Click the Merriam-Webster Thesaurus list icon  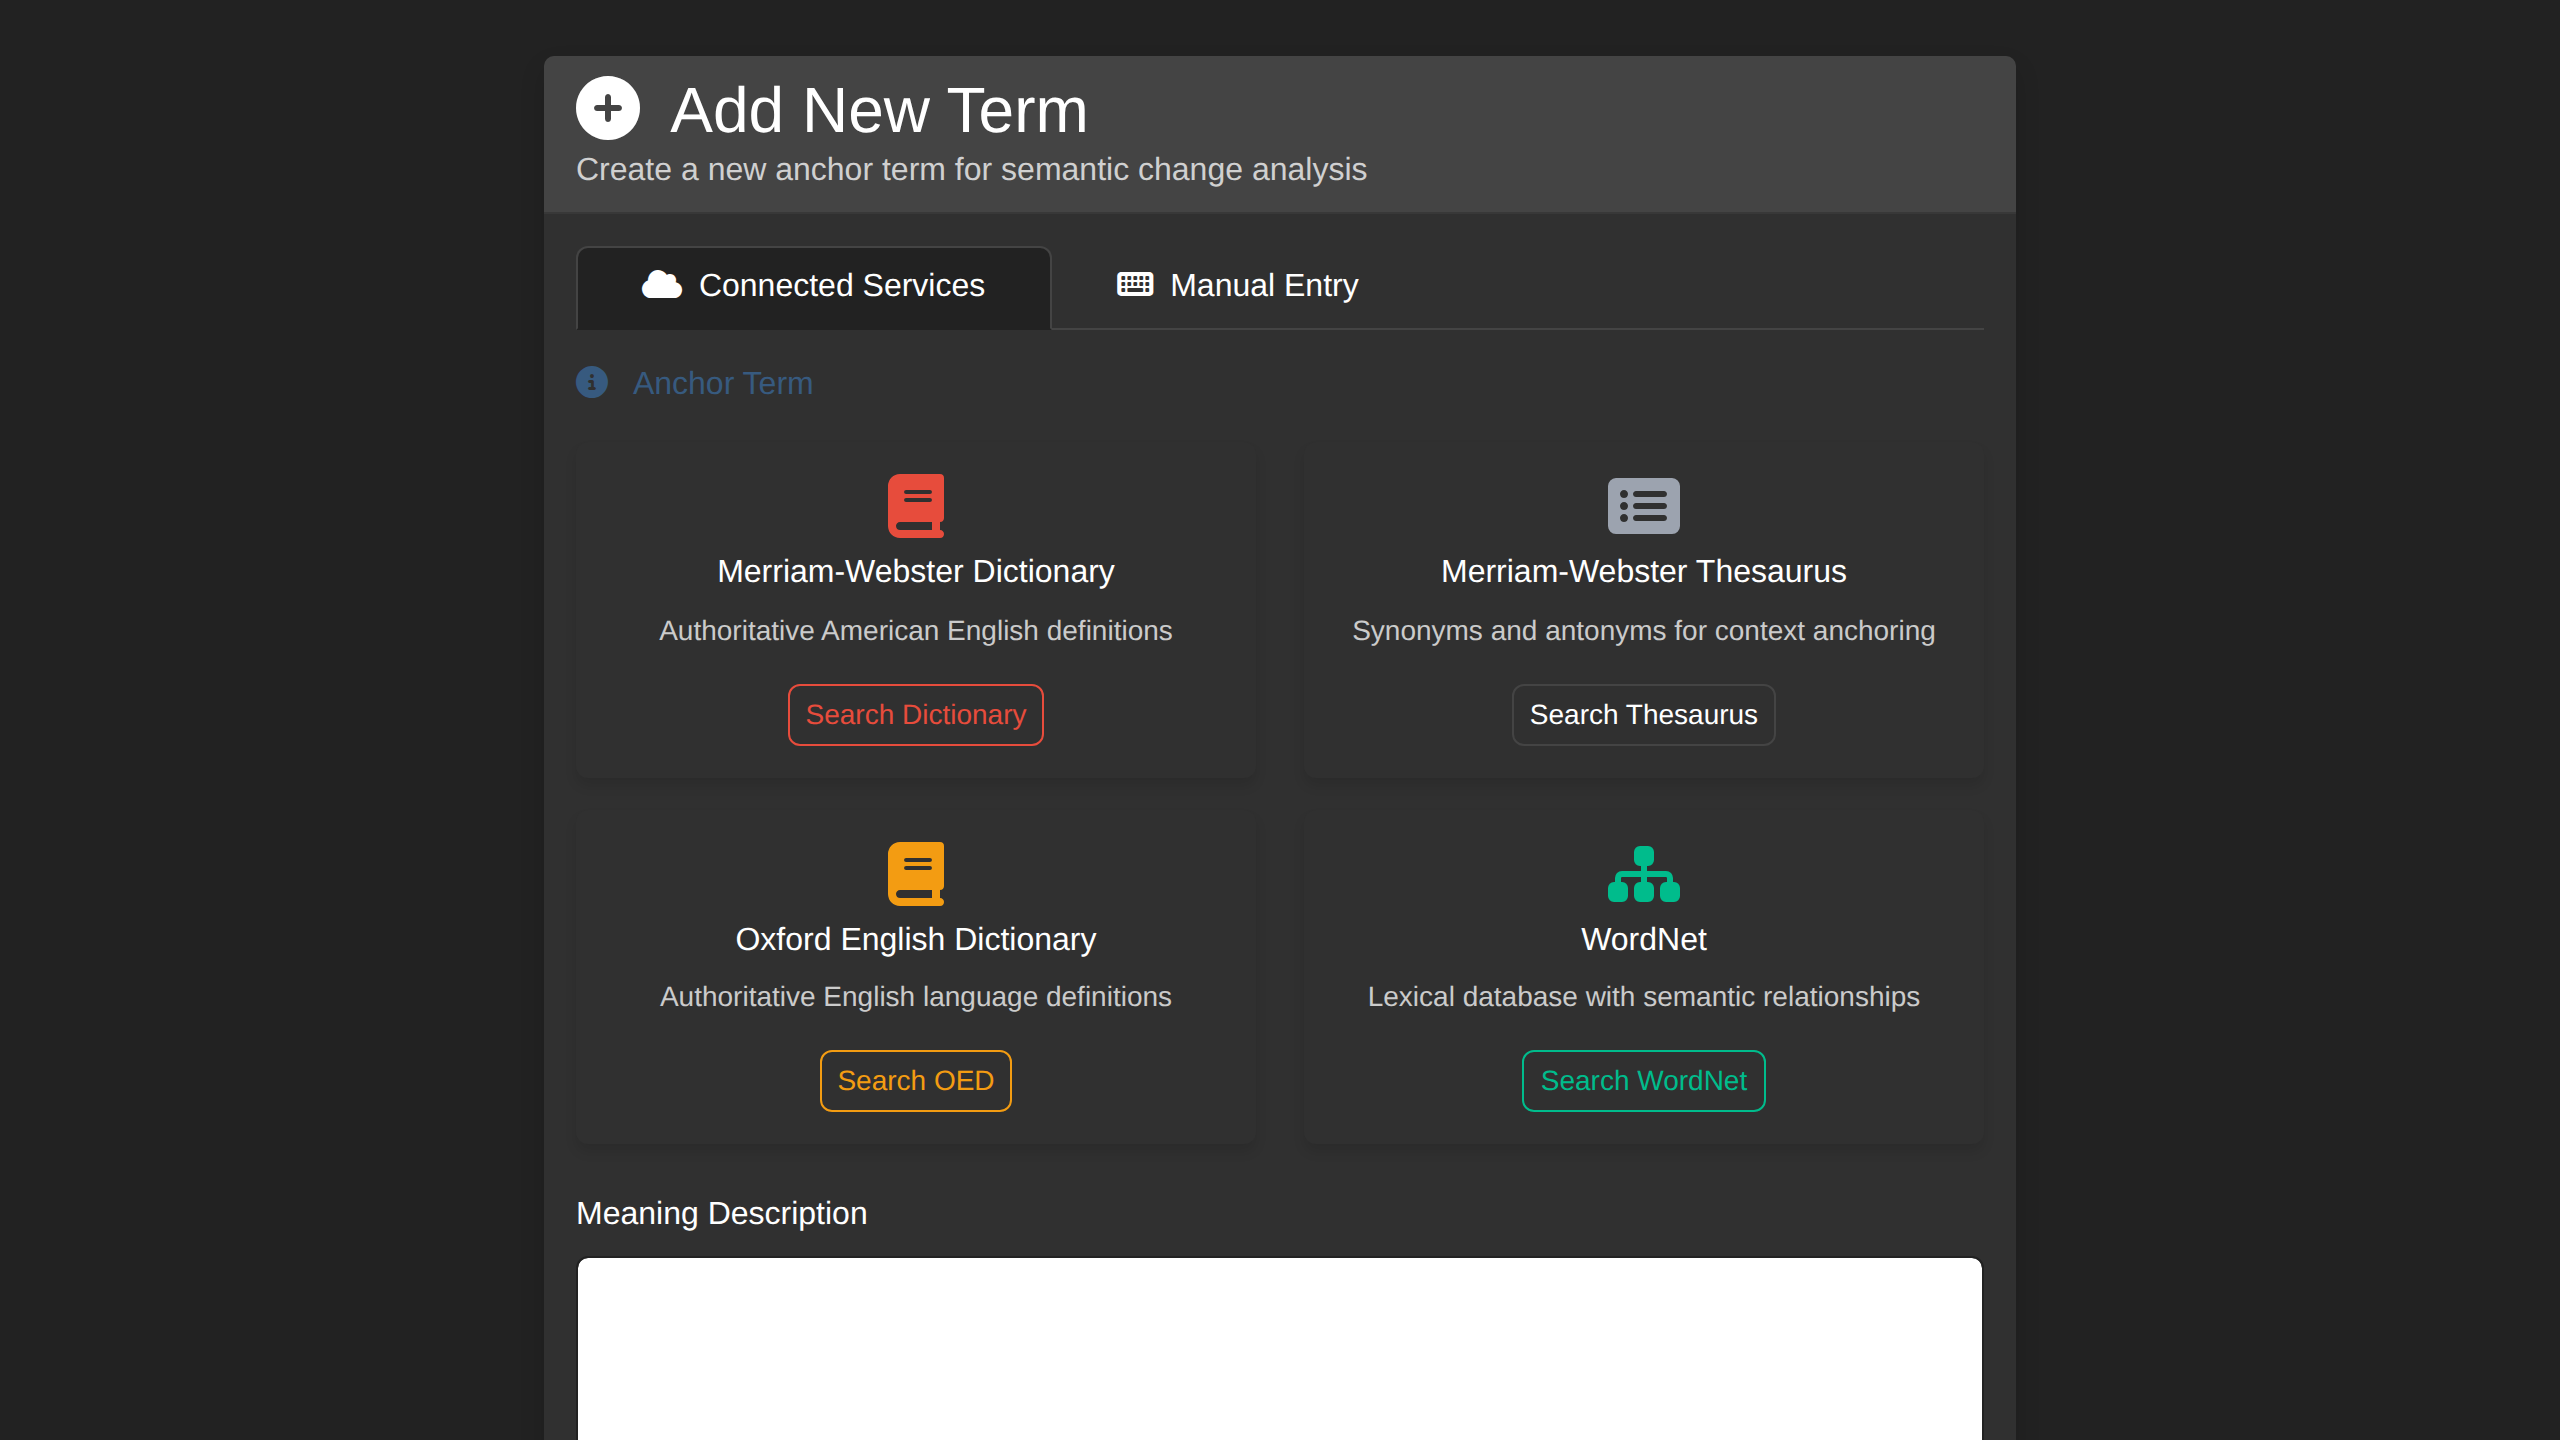(1643, 505)
